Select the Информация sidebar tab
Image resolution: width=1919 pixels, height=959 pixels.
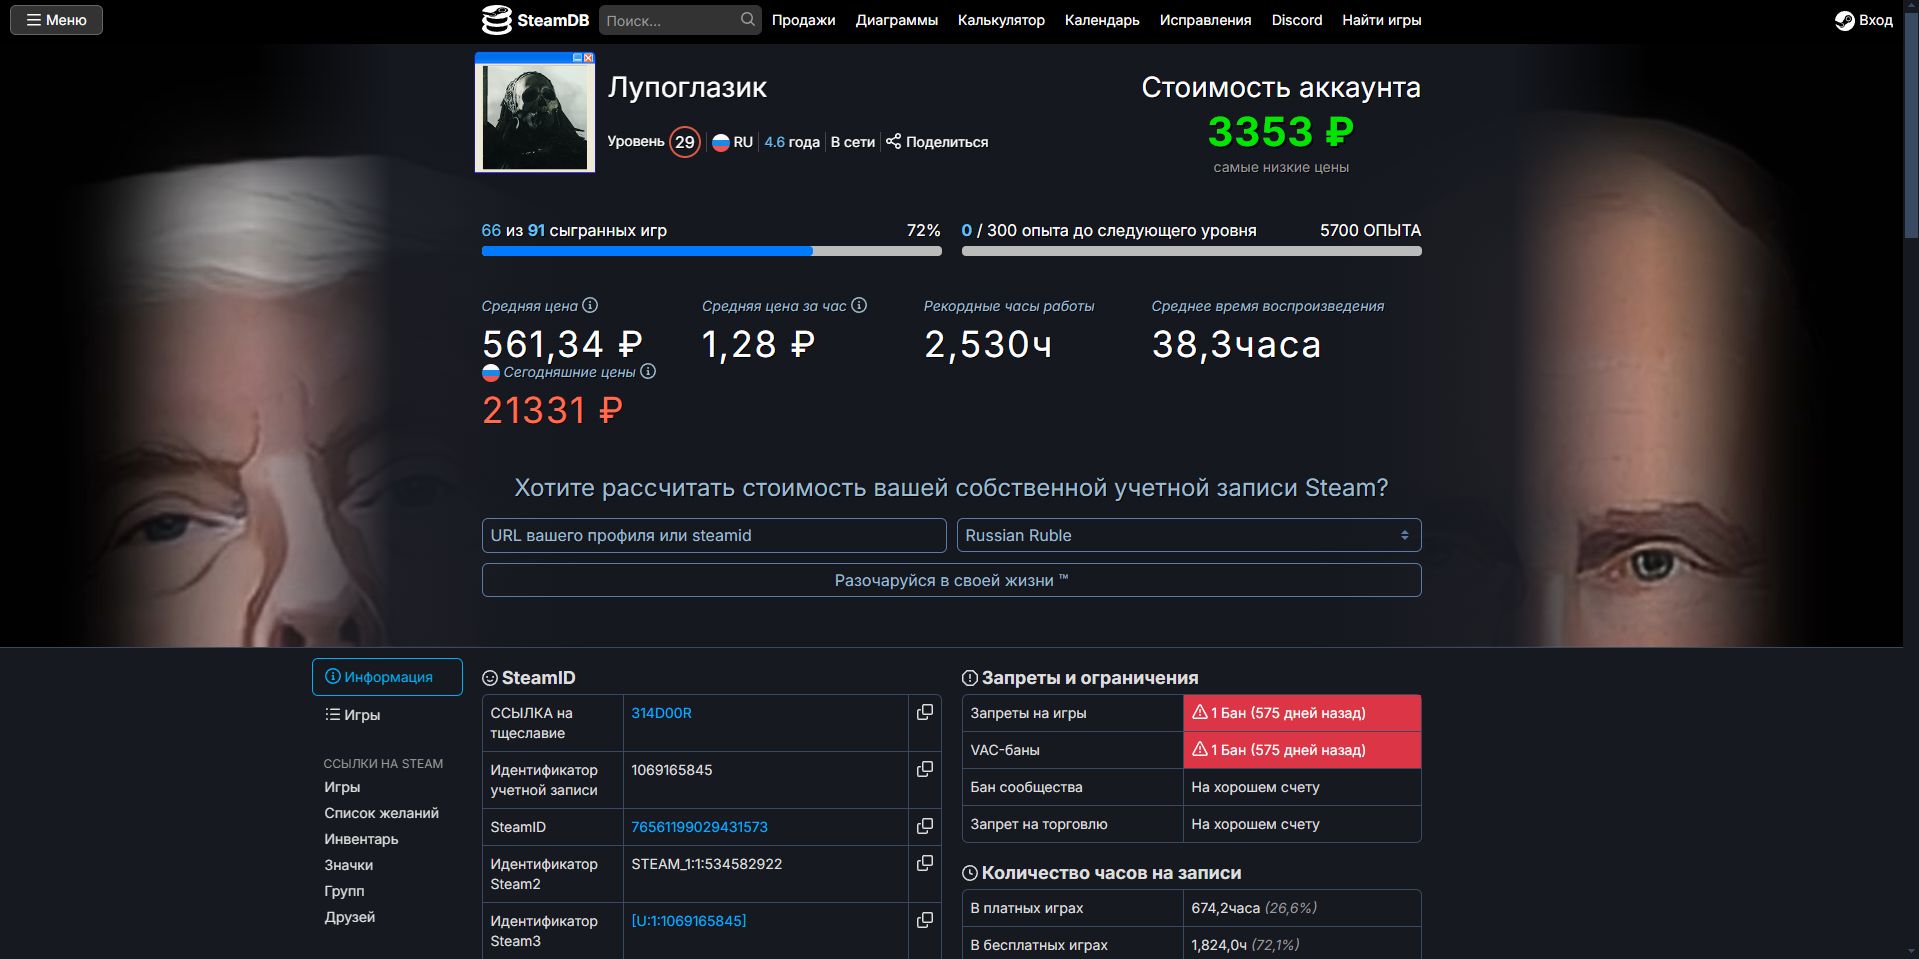coord(387,677)
